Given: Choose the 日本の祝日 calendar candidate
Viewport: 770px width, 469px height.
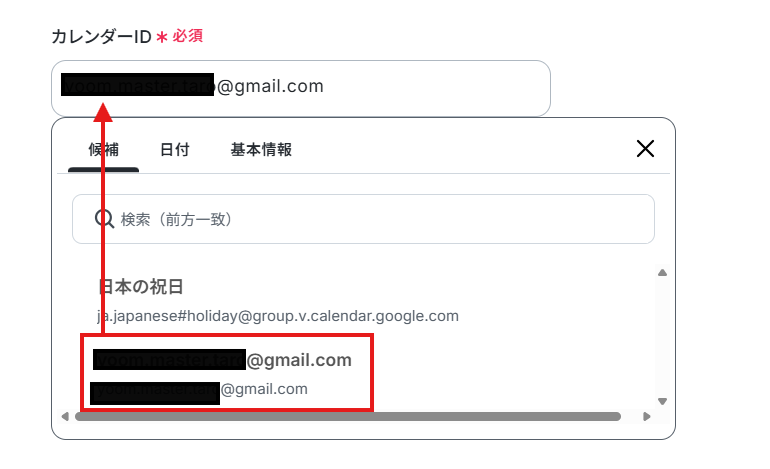Looking at the screenshot, I should pos(278,300).
